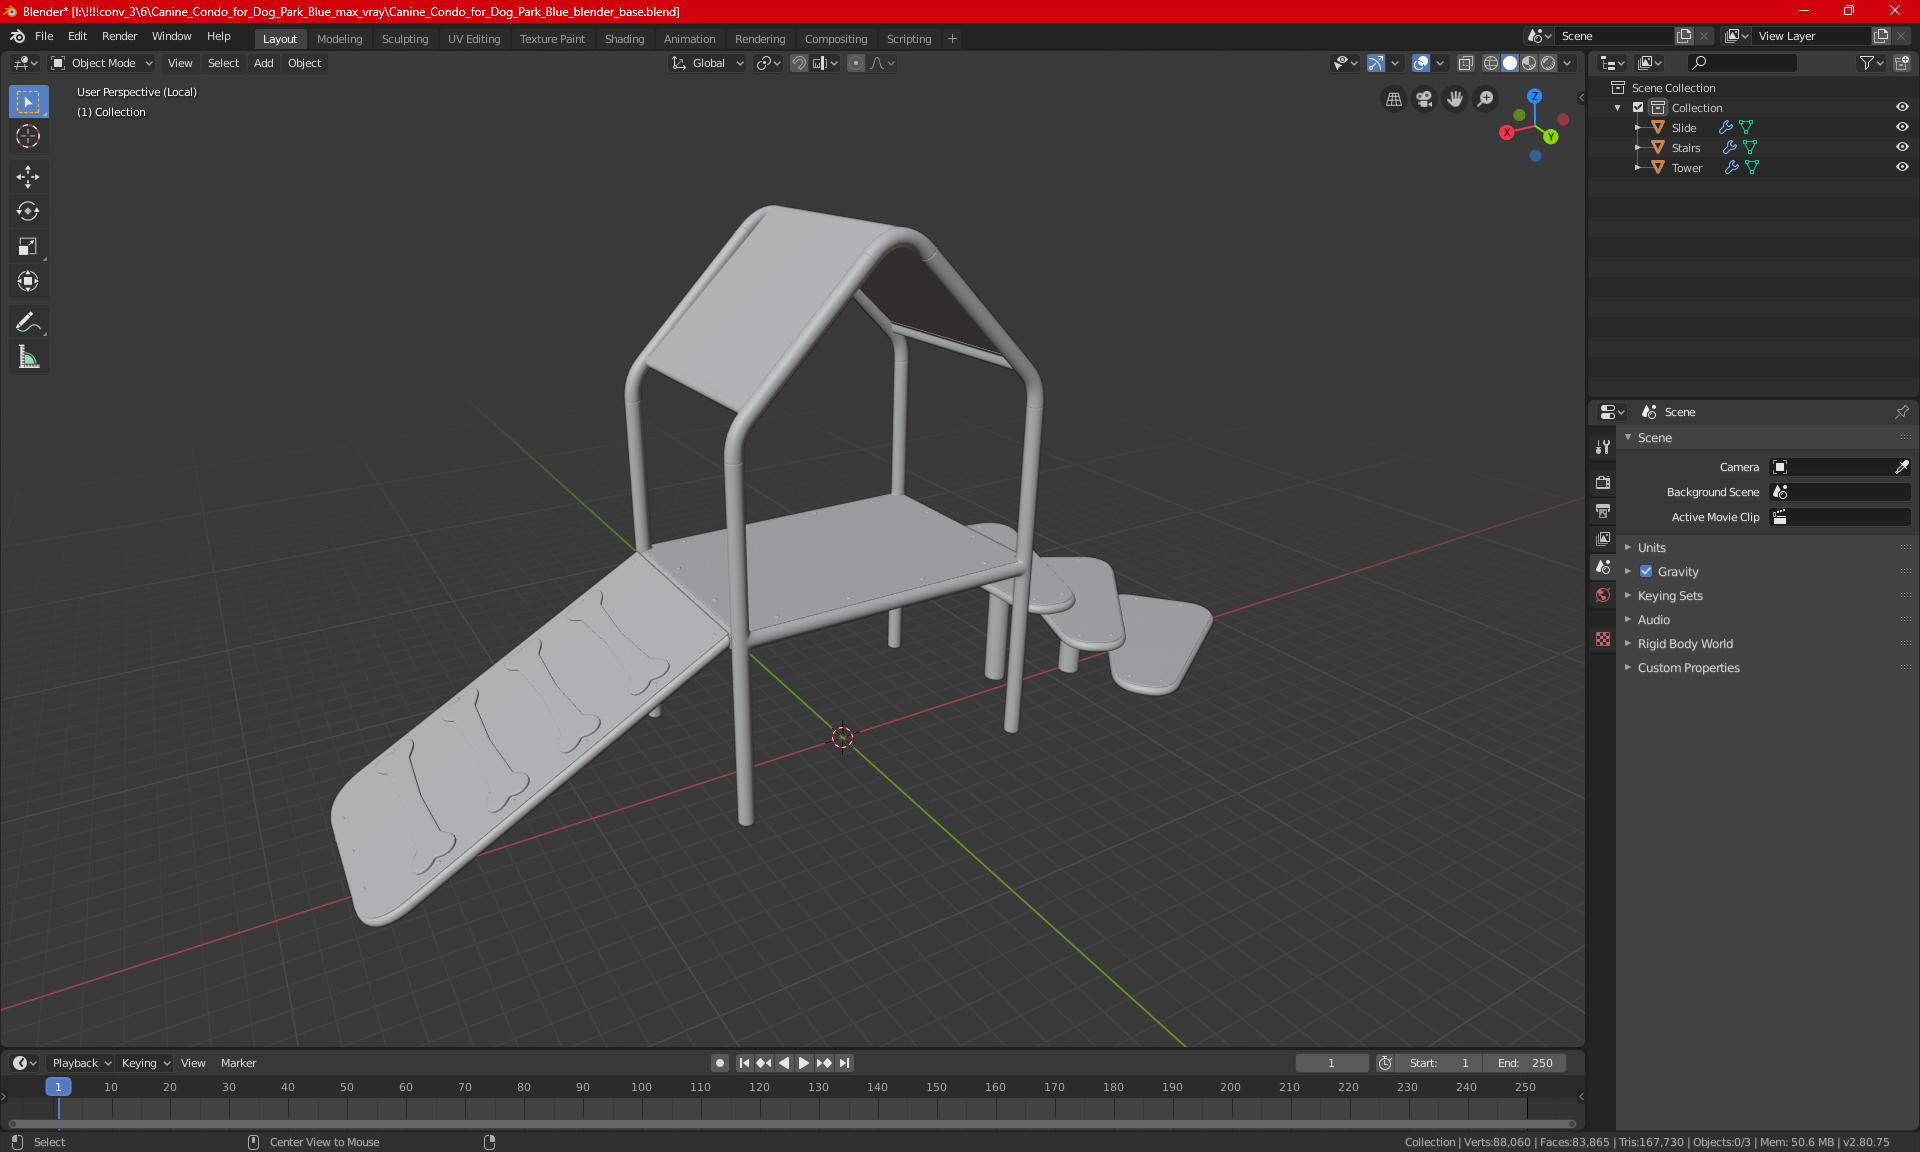Switch to the Shading workspace tab

pyautogui.click(x=624, y=39)
